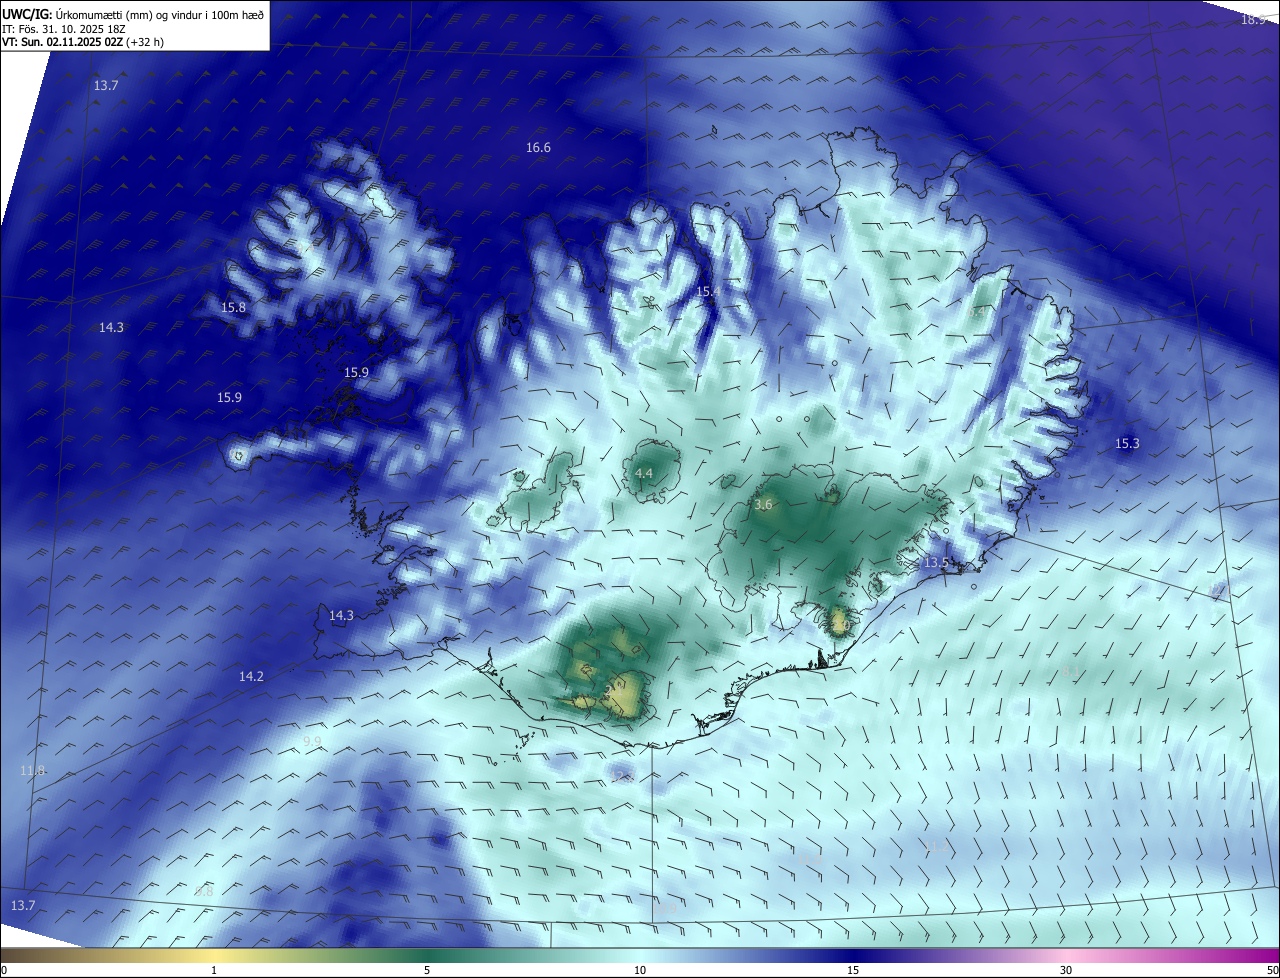Viewport: 1280px width, 978px height.
Task: Click the 3.6 value on Vatnajökull
Action: pyautogui.click(x=763, y=505)
